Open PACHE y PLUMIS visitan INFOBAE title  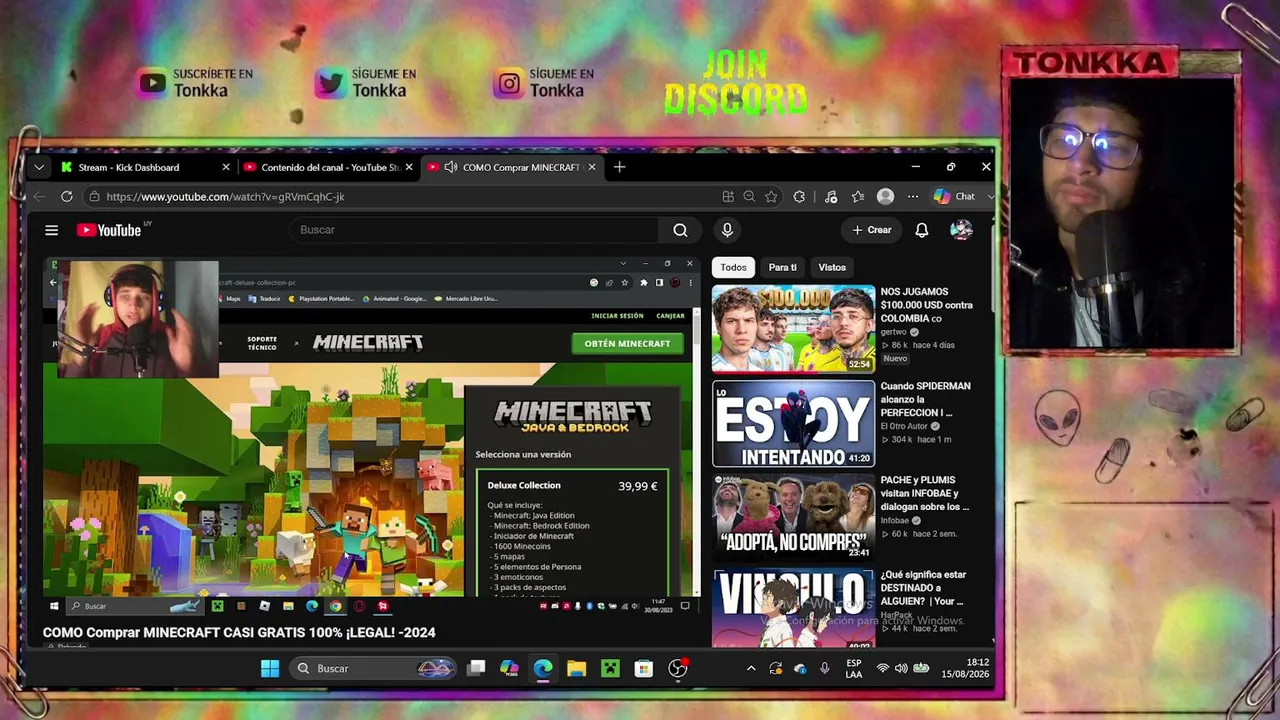click(x=925, y=493)
